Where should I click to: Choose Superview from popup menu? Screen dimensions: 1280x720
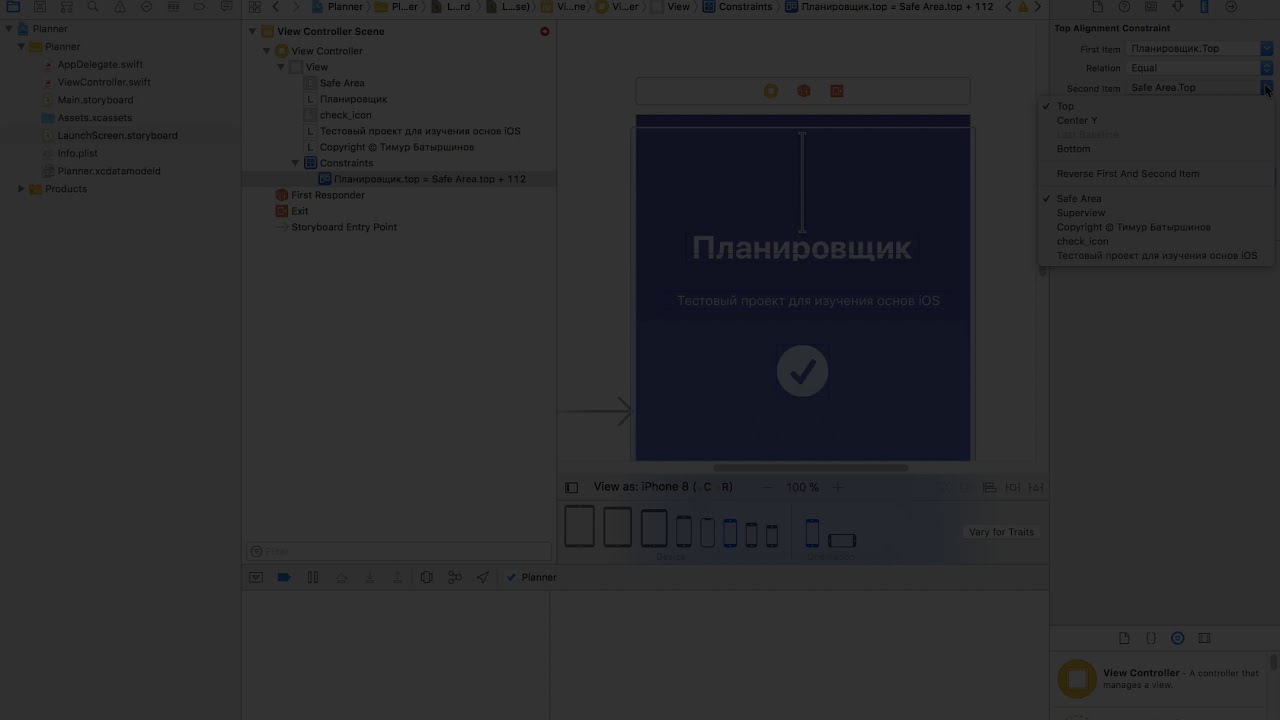point(1081,213)
